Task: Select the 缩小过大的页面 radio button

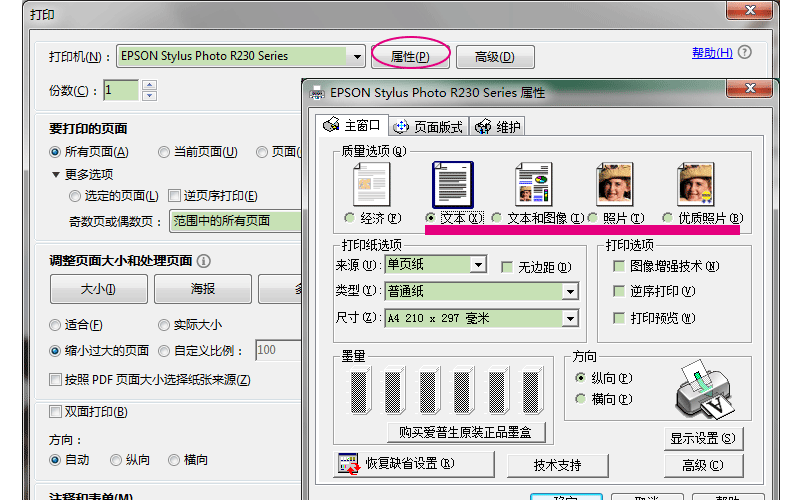Action: click(55, 351)
